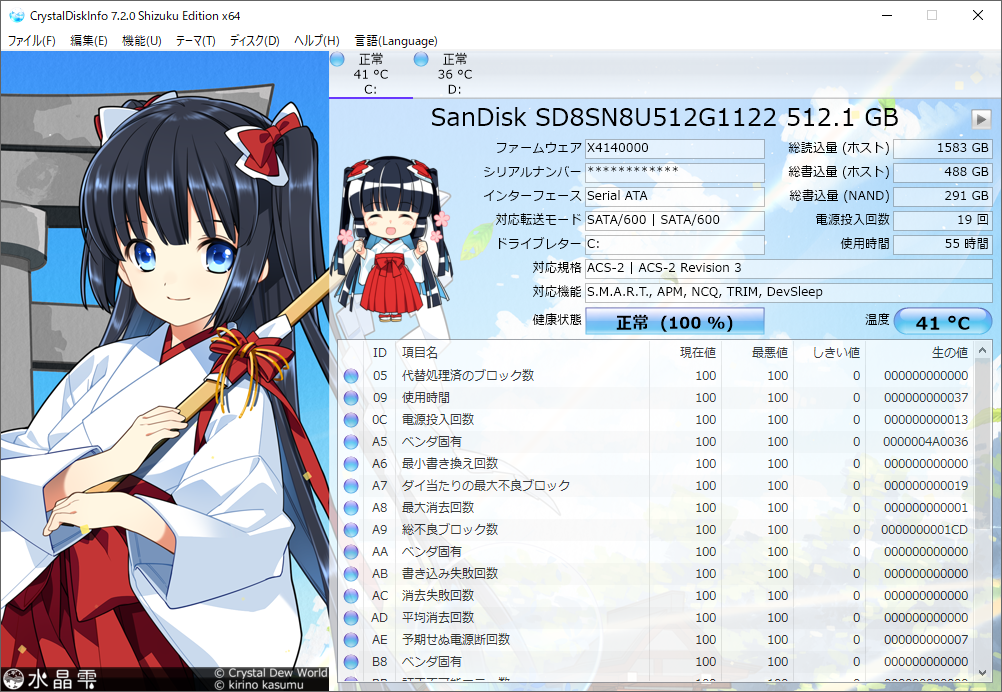Click the 最悪値 column header
Image resolution: width=1002 pixels, height=692 pixels.
pos(757,353)
